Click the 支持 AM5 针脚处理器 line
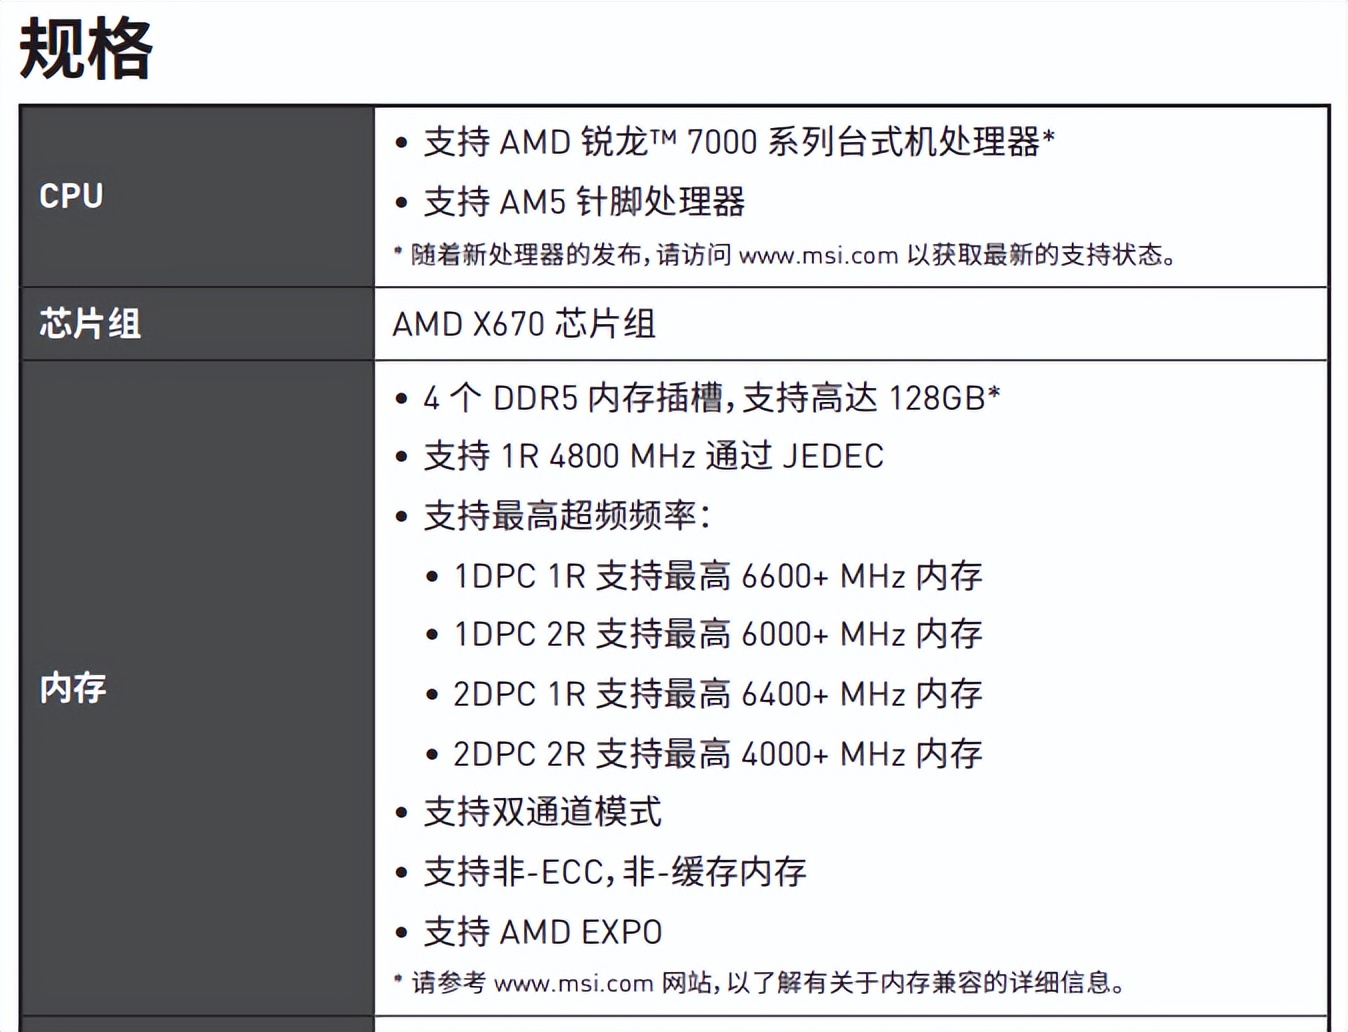Image resolution: width=1348 pixels, height=1032 pixels. pos(584,202)
